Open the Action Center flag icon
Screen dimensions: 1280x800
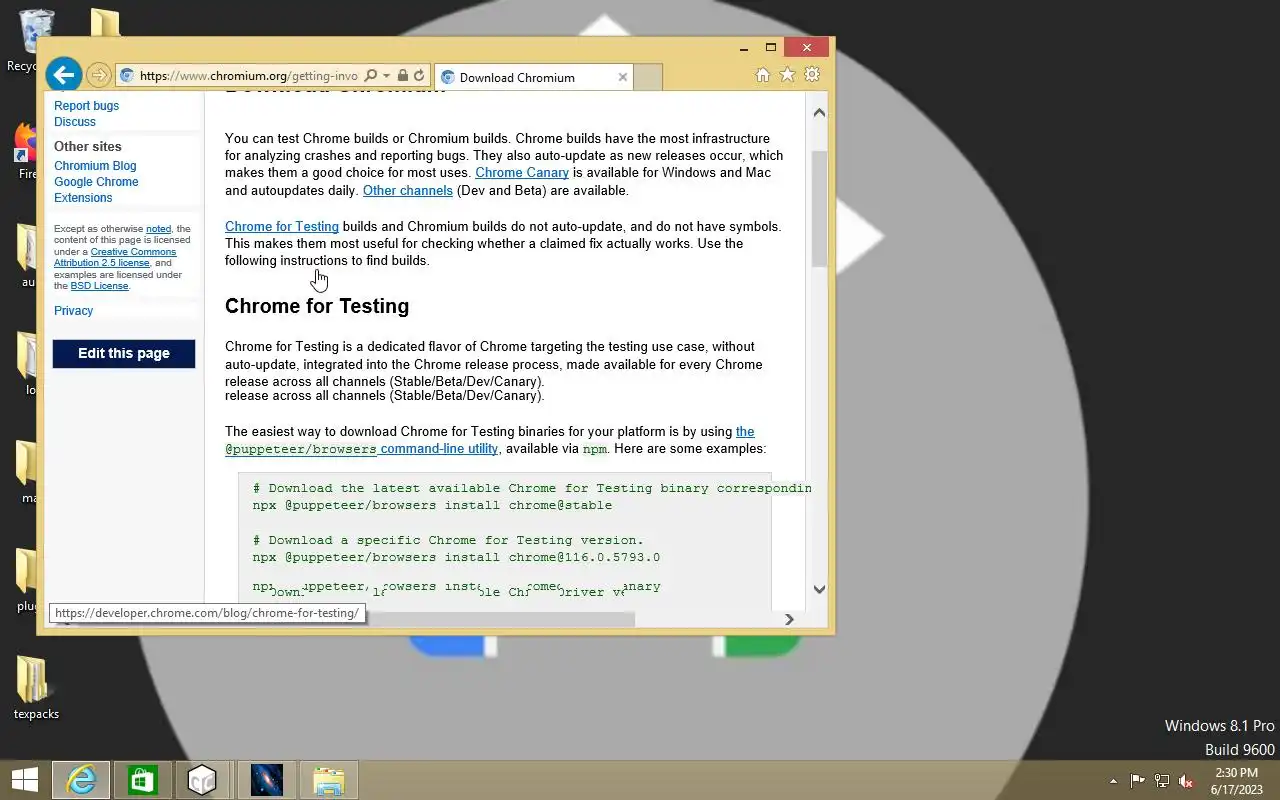point(1138,781)
